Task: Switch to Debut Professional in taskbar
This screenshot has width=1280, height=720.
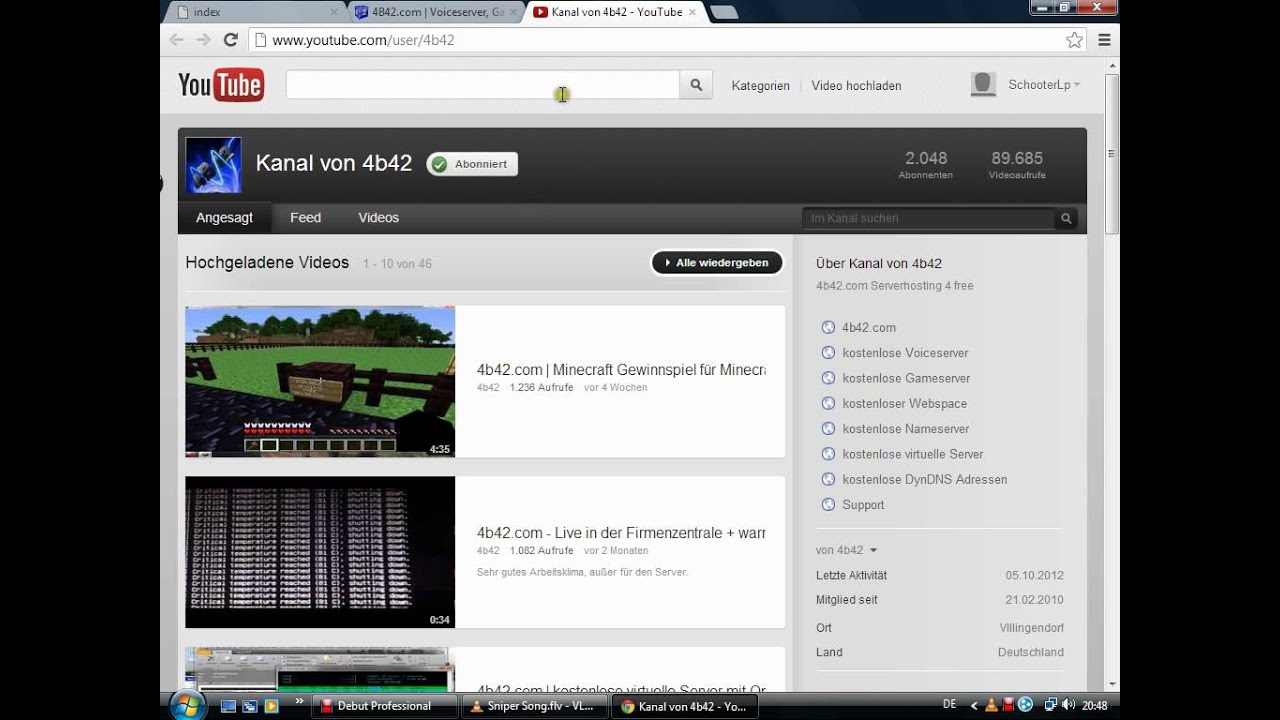Action: pos(385,706)
